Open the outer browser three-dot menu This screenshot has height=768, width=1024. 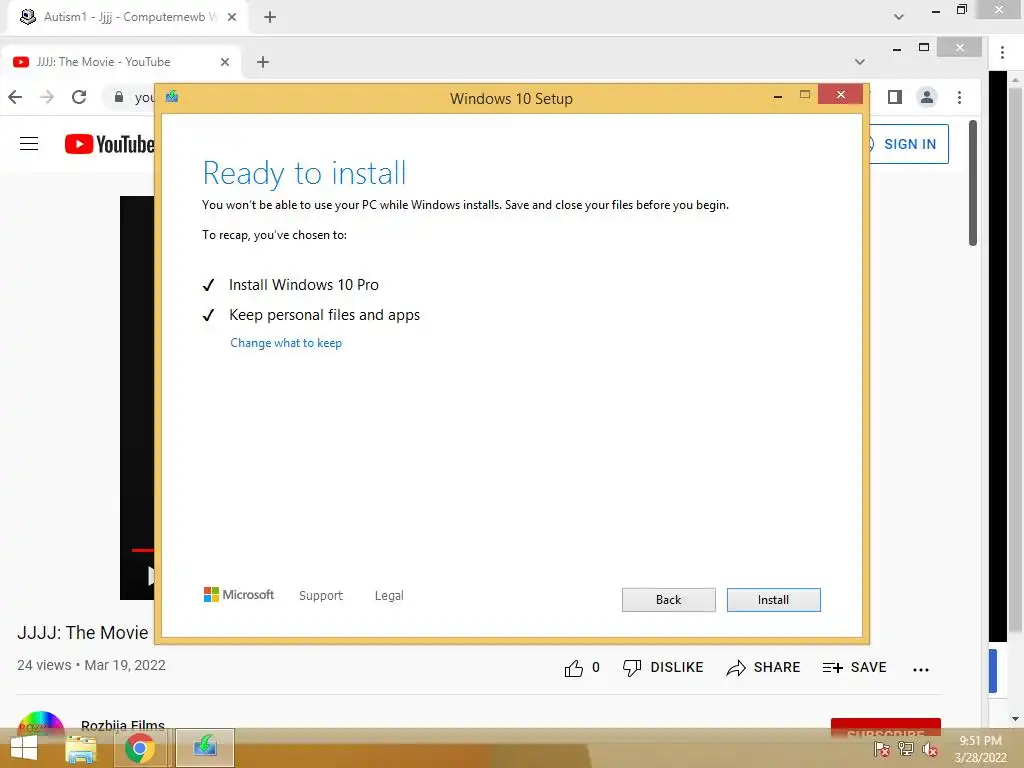pos(1002,52)
